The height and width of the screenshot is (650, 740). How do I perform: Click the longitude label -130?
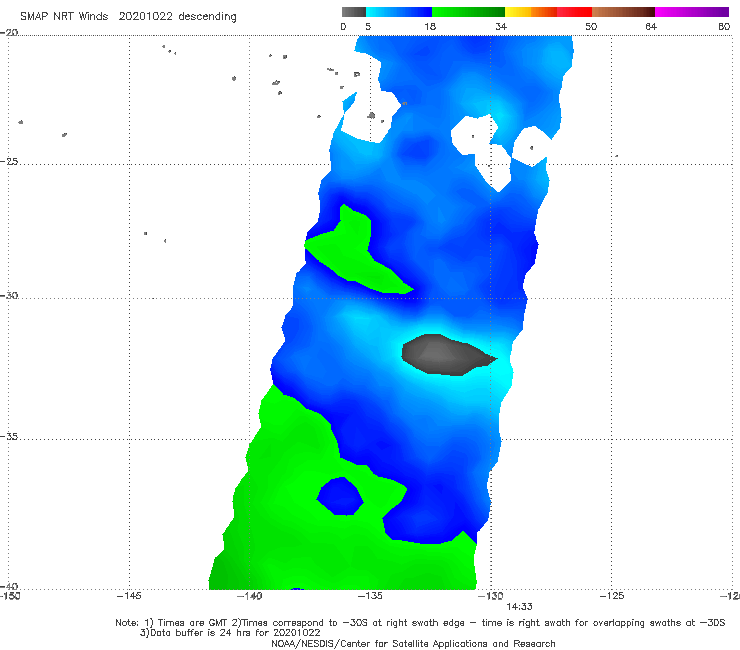[x=491, y=596]
